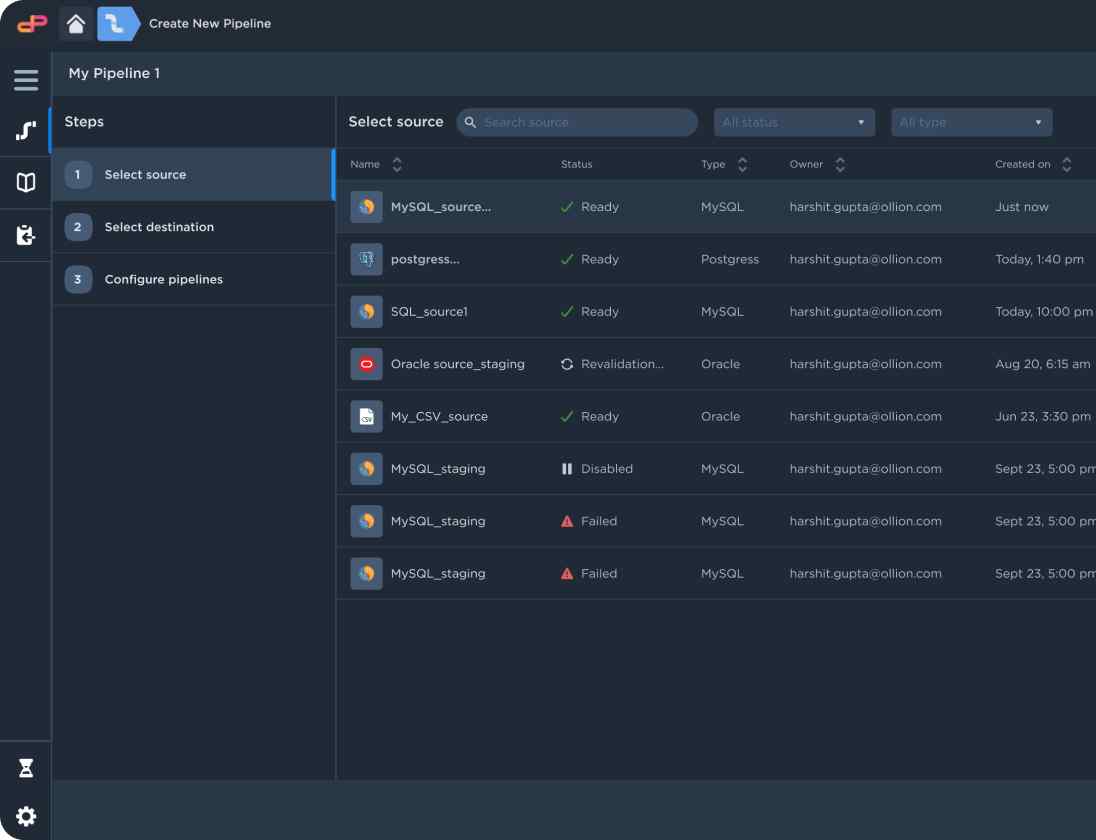The height and width of the screenshot is (840, 1096).
Task: Click the Disabled status text
Action: coord(607,469)
